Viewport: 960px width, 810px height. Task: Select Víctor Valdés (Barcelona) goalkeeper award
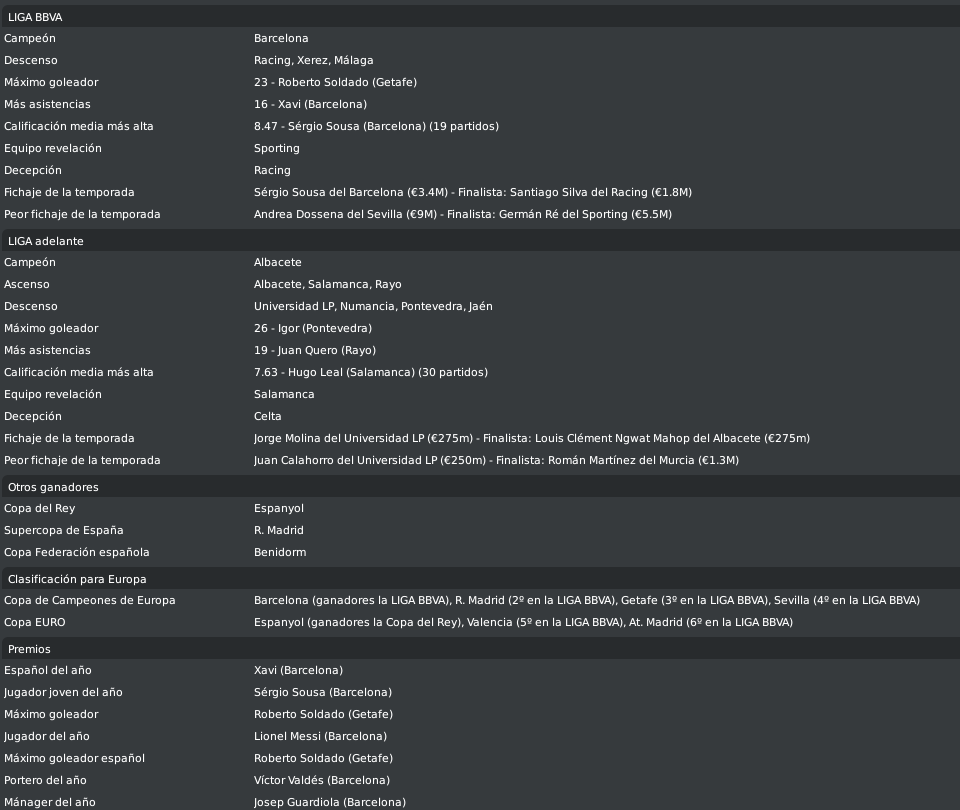pos(322,780)
